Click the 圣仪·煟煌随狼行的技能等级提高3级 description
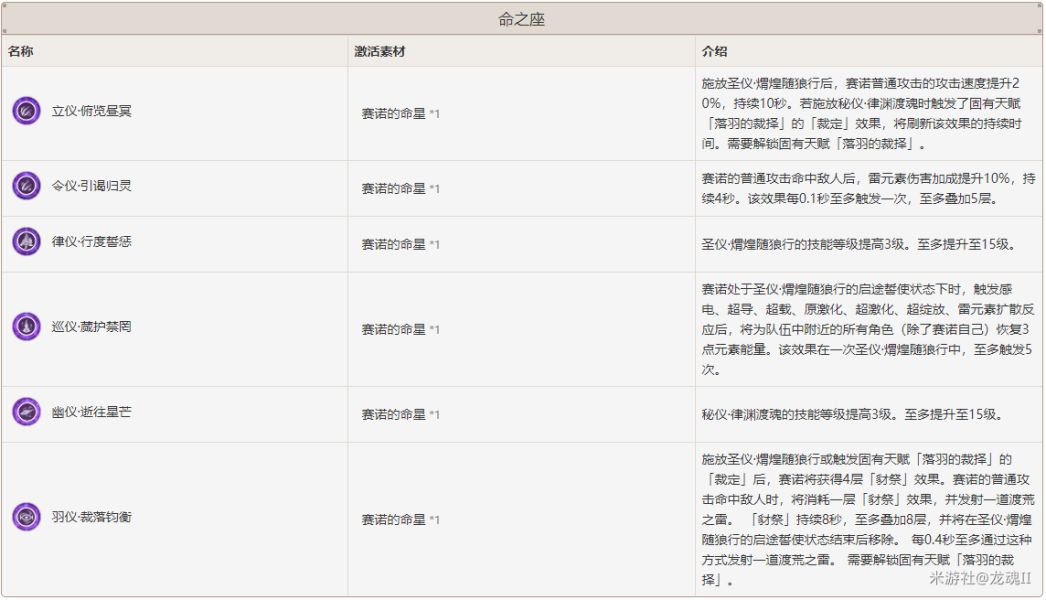 [x=860, y=244]
